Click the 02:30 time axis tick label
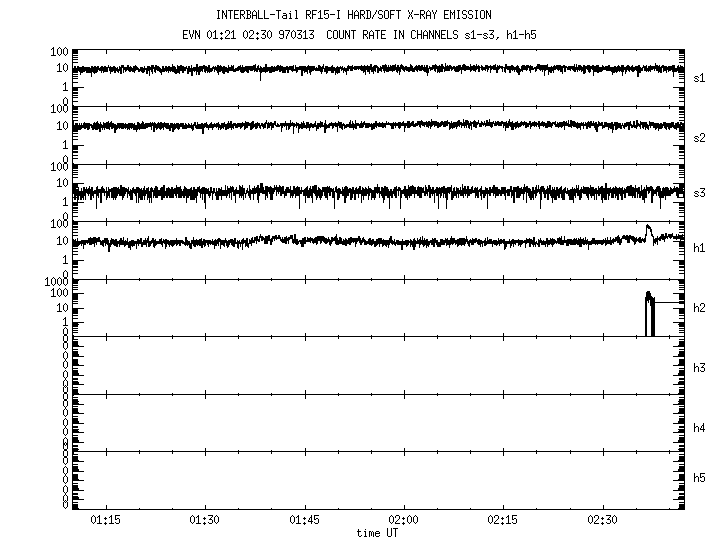 [x=602, y=521]
